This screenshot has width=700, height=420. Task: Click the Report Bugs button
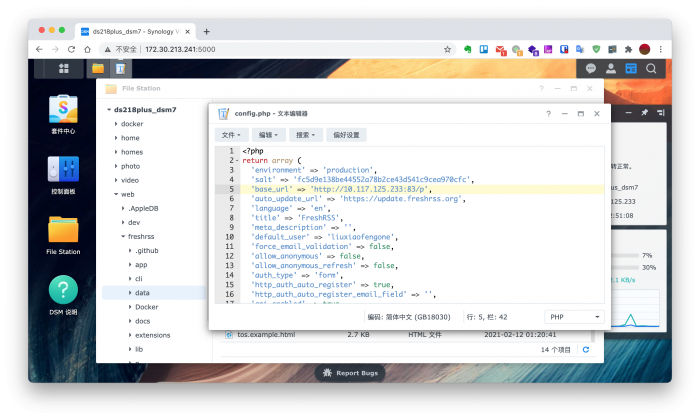350,372
